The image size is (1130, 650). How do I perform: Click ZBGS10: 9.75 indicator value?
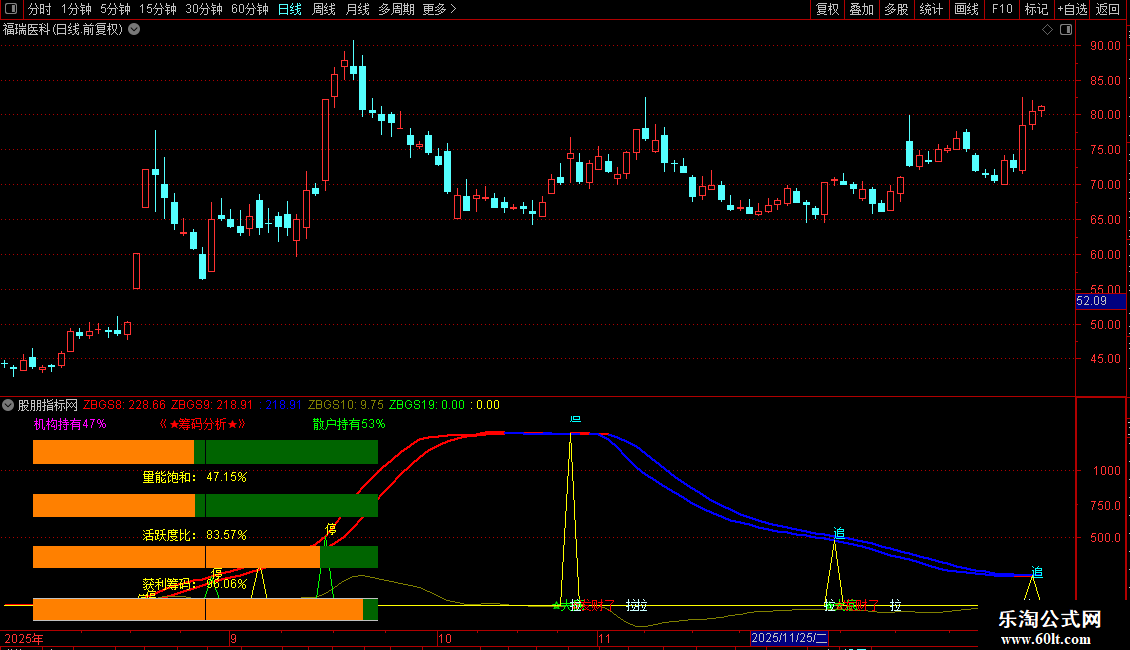coord(346,405)
